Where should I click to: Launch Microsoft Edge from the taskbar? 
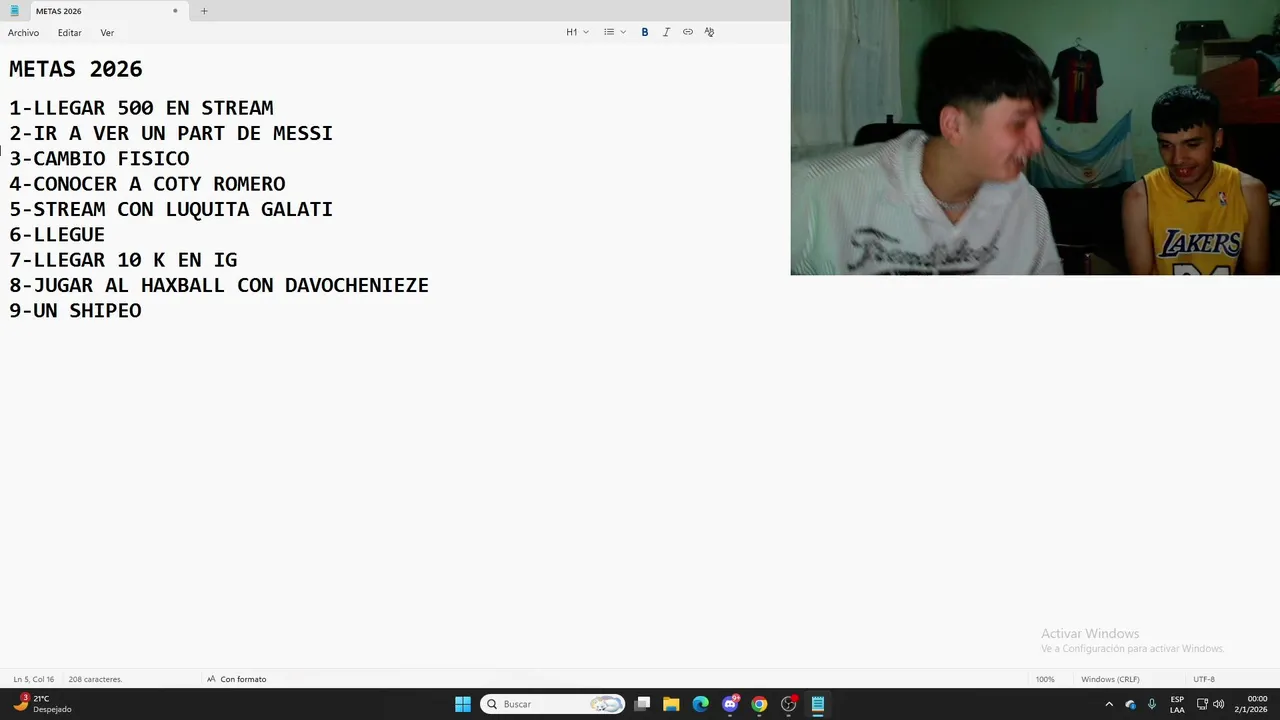point(700,704)
